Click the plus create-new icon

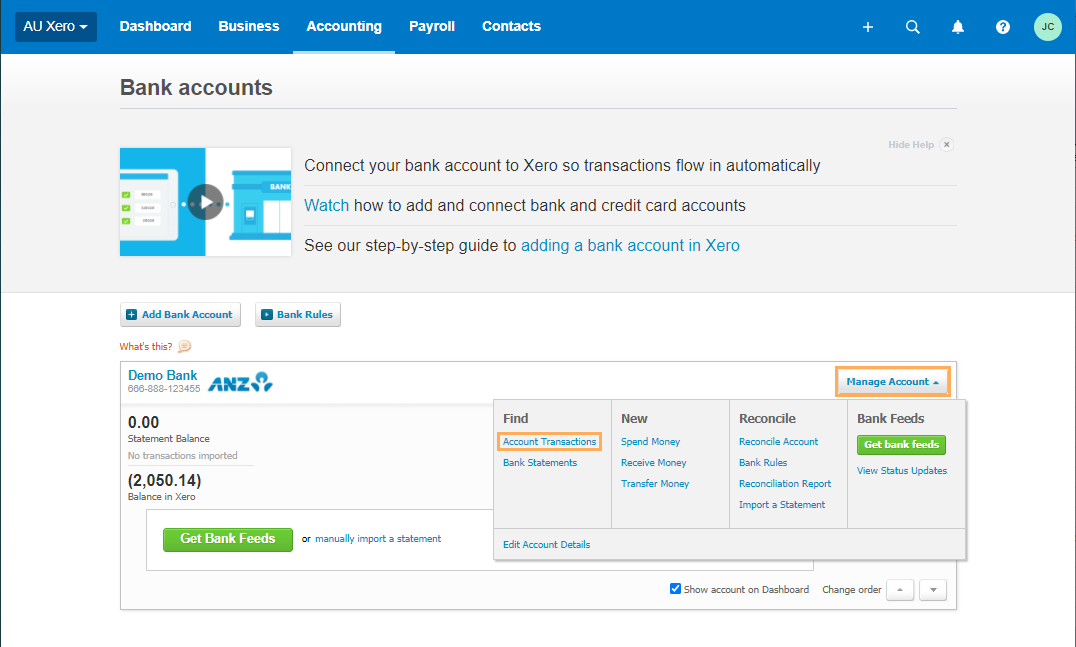(x=867, y=27)
